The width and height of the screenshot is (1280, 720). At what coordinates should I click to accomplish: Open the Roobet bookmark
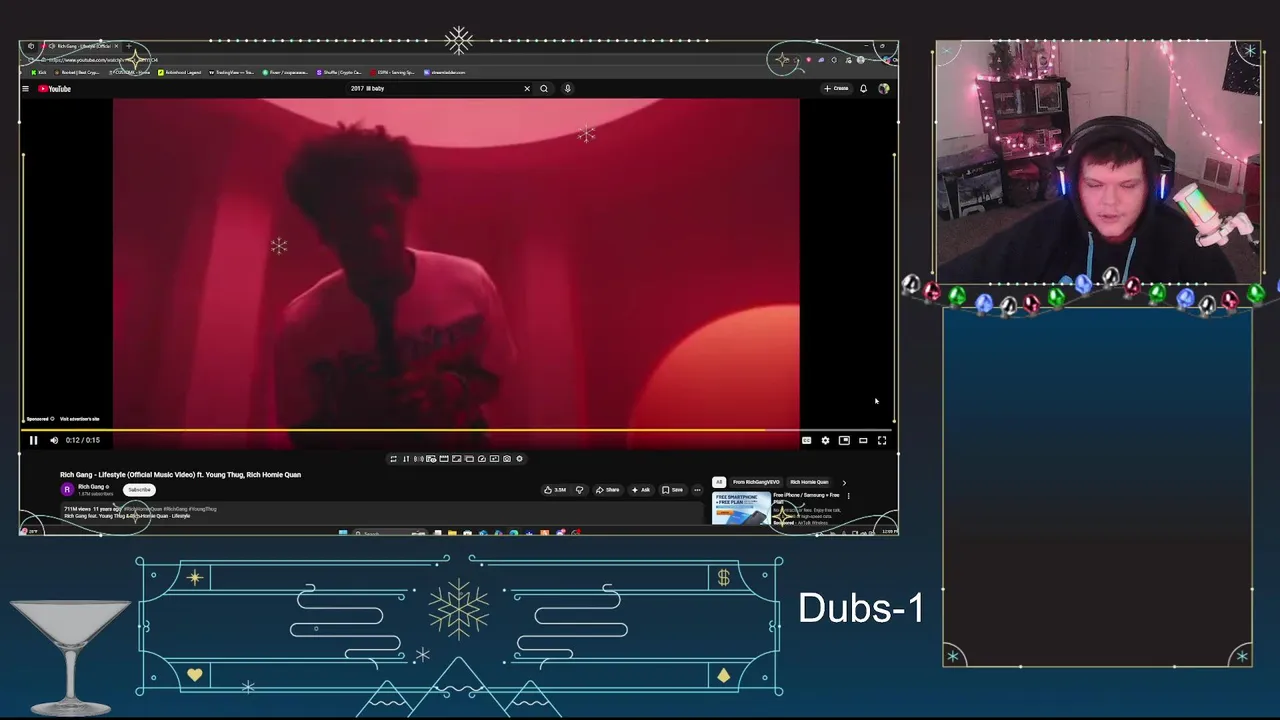pyautogui.click(x=78, y=72)
